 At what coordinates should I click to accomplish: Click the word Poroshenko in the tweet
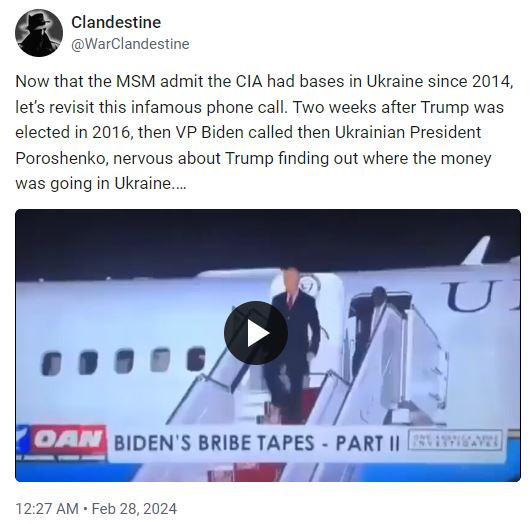(x=61, y=159)
